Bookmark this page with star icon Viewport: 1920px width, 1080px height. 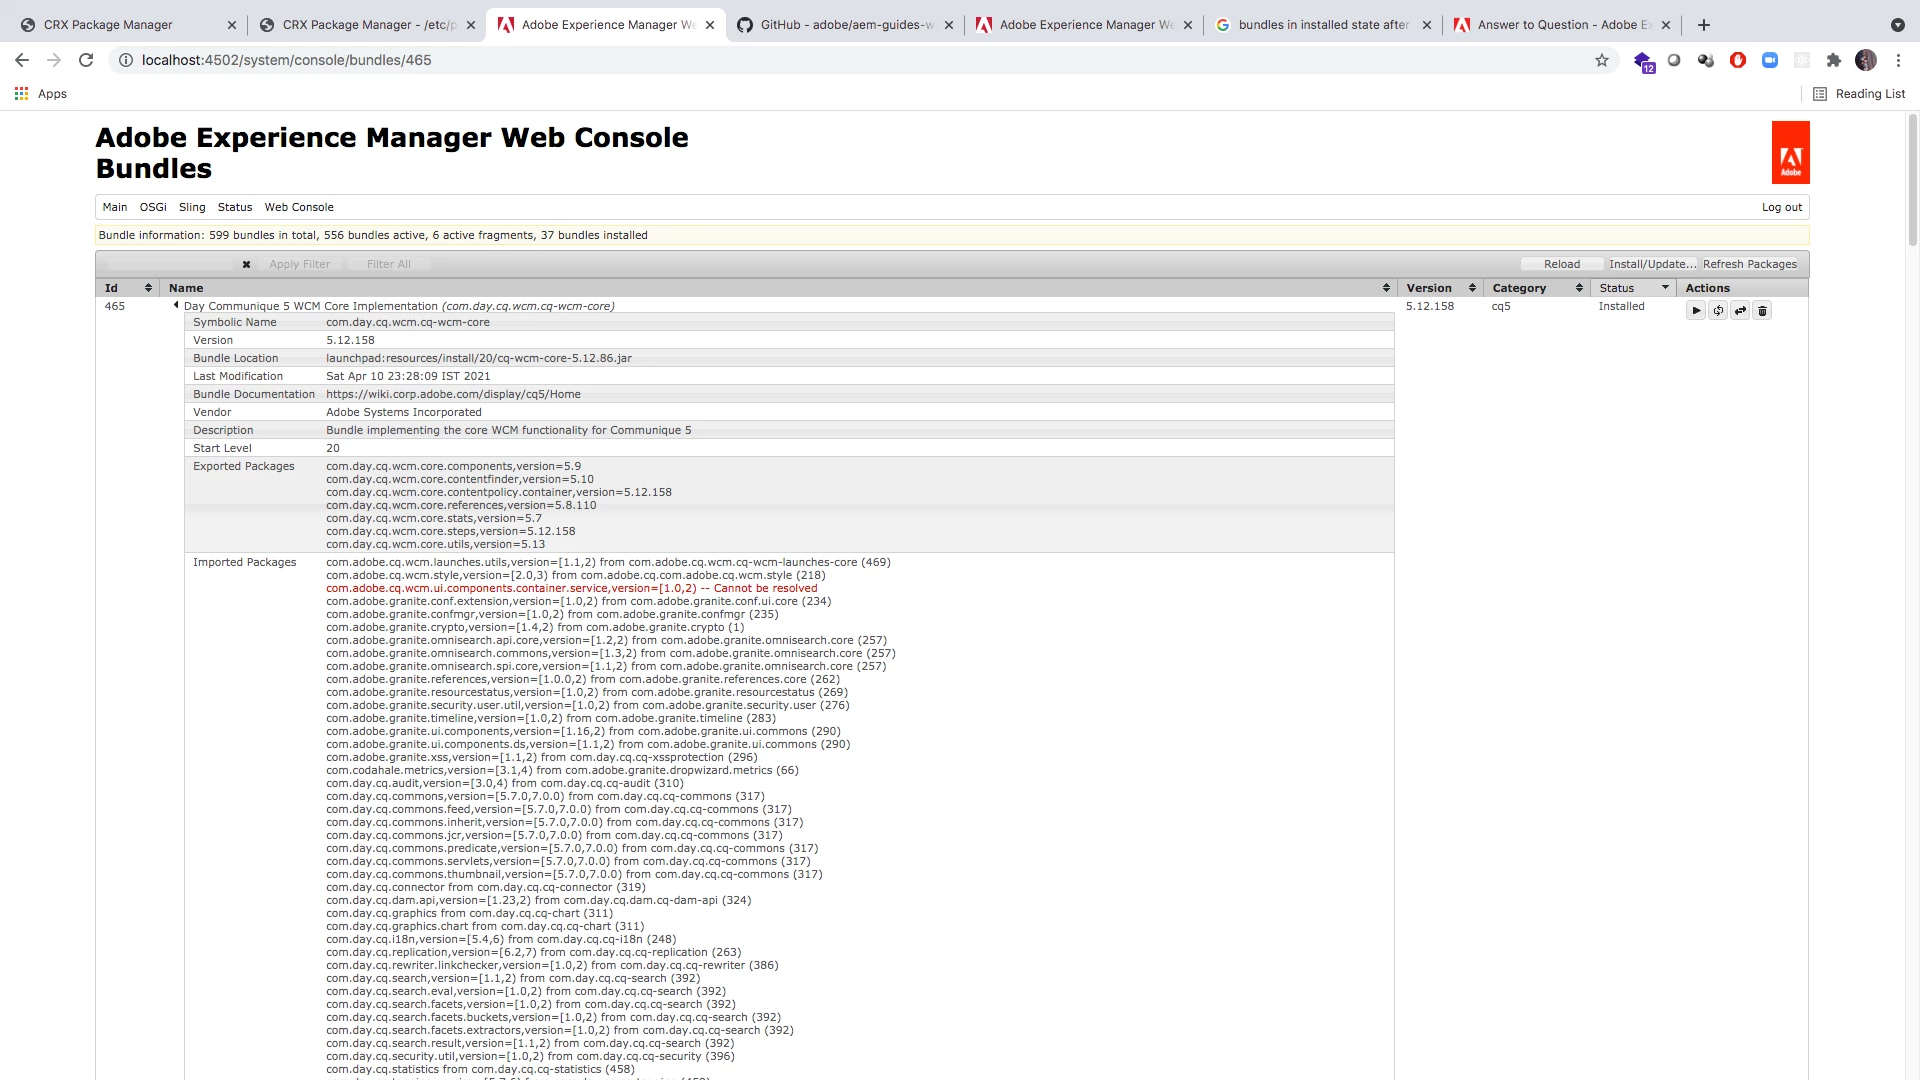click(1602, 60)
